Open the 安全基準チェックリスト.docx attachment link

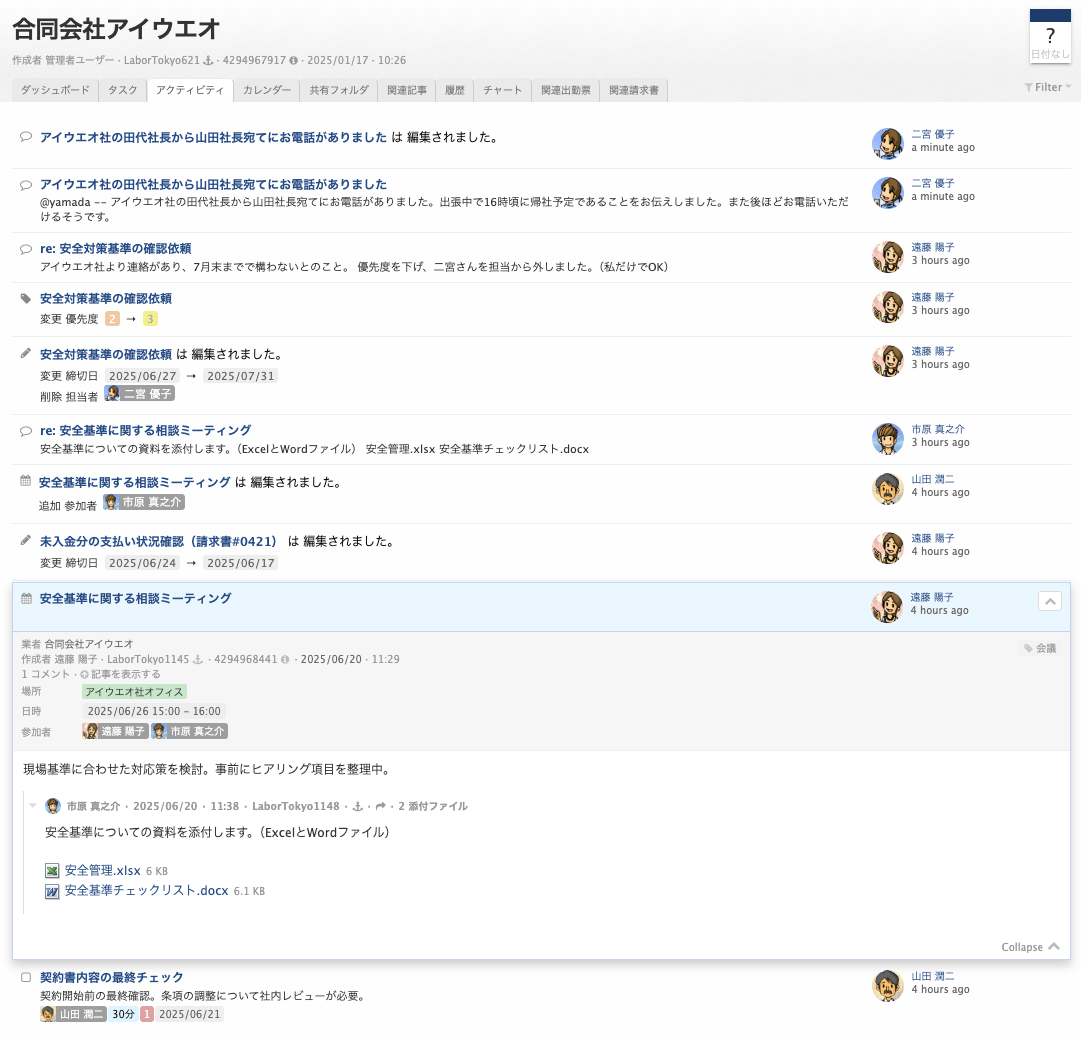coord(146,890)
